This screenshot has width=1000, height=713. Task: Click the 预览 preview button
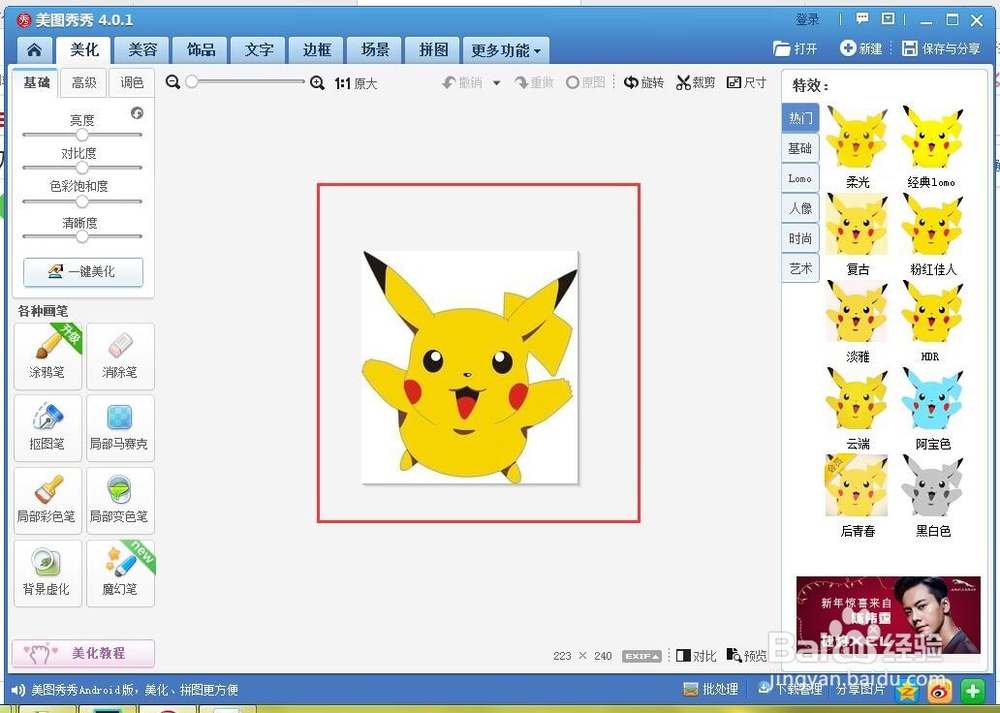tap(747, 656)
